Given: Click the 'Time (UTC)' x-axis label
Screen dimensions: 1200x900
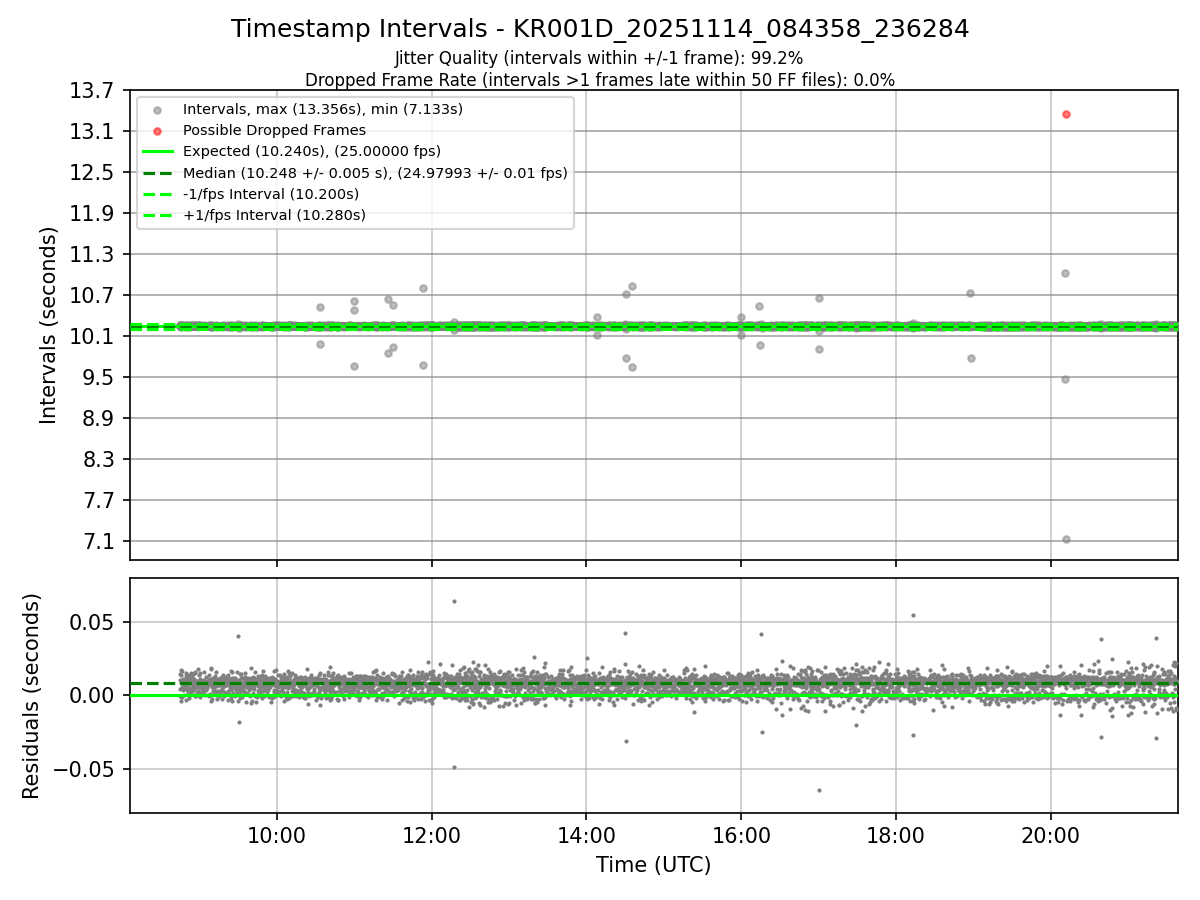Looking at the screenshot, I should click(654, 865).
